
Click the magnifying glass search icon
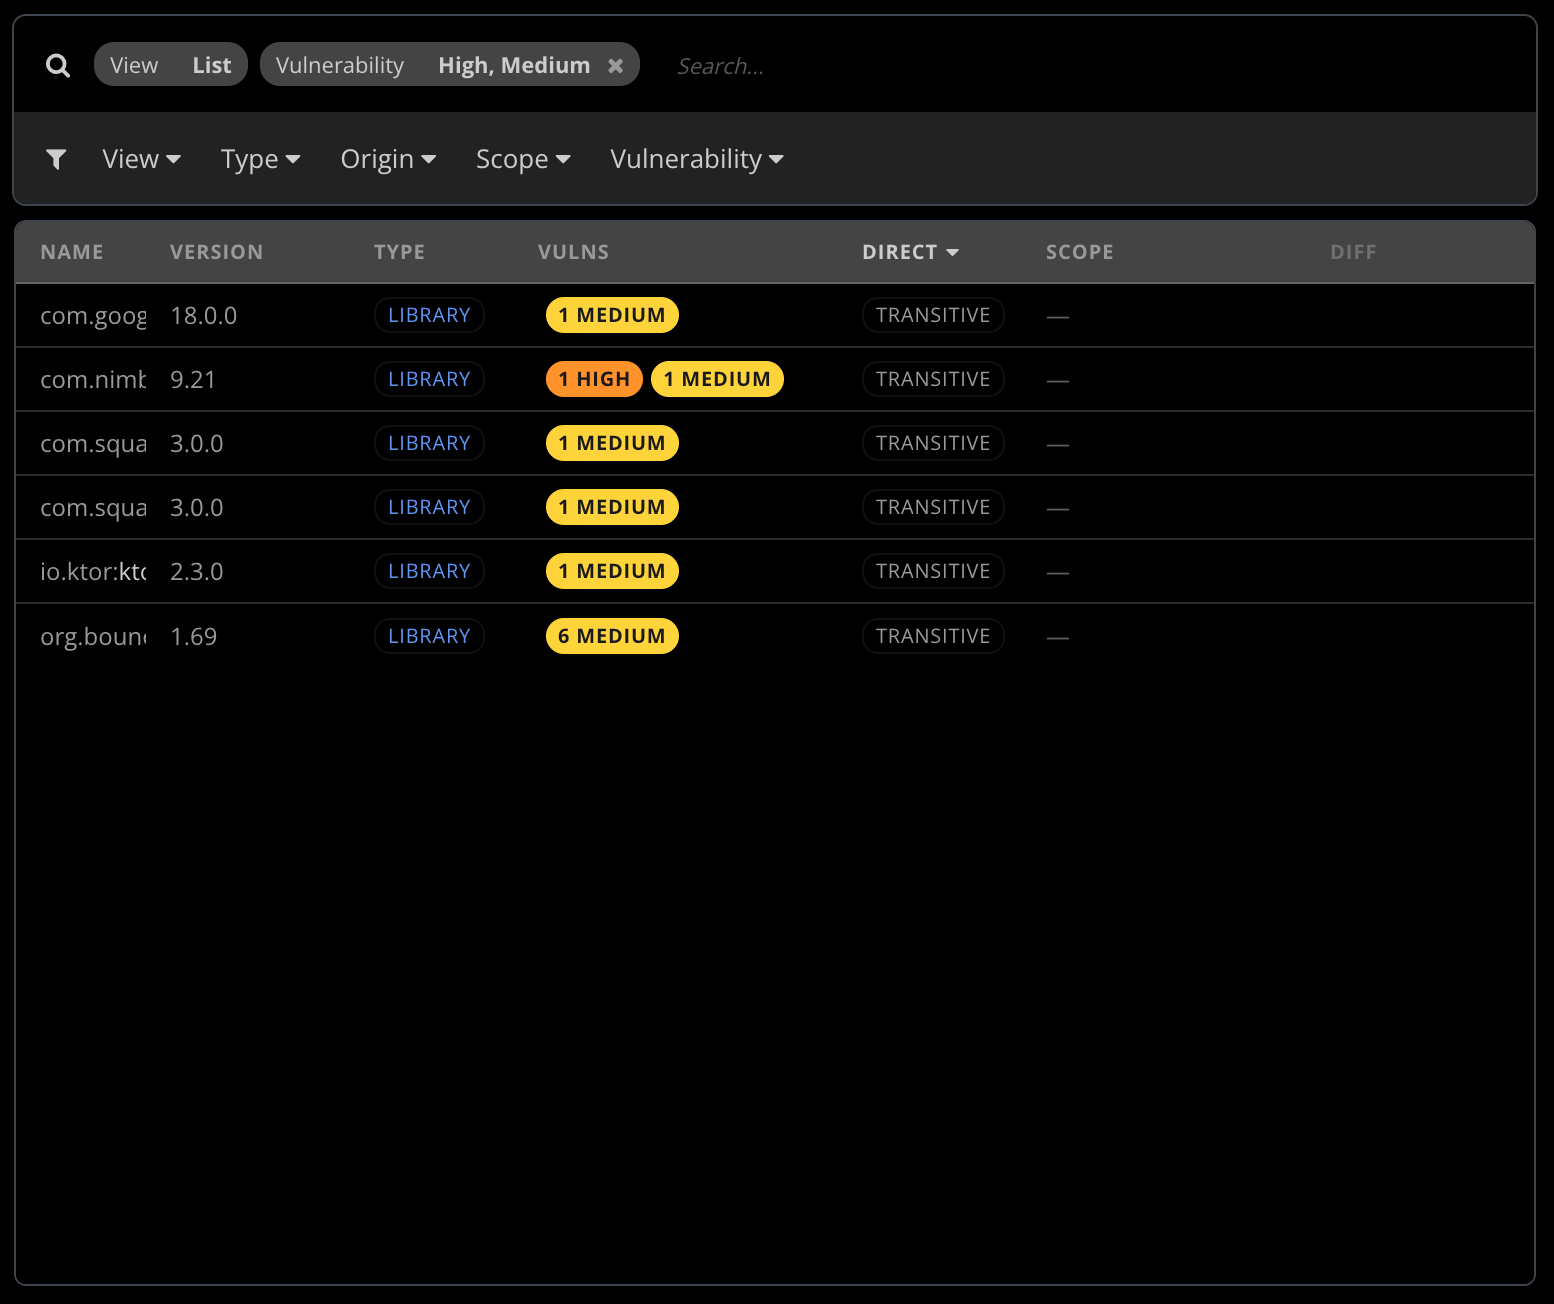tap(58, 66)
